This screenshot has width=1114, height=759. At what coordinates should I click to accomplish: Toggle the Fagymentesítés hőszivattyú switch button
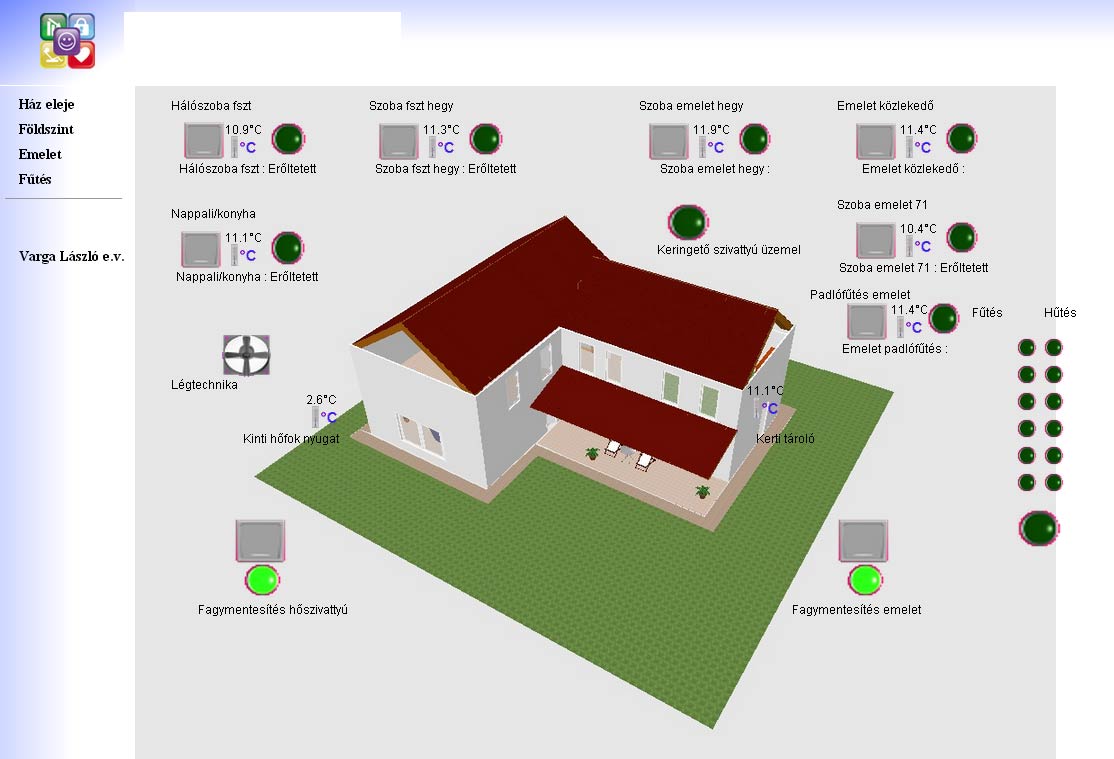point(261,541)
